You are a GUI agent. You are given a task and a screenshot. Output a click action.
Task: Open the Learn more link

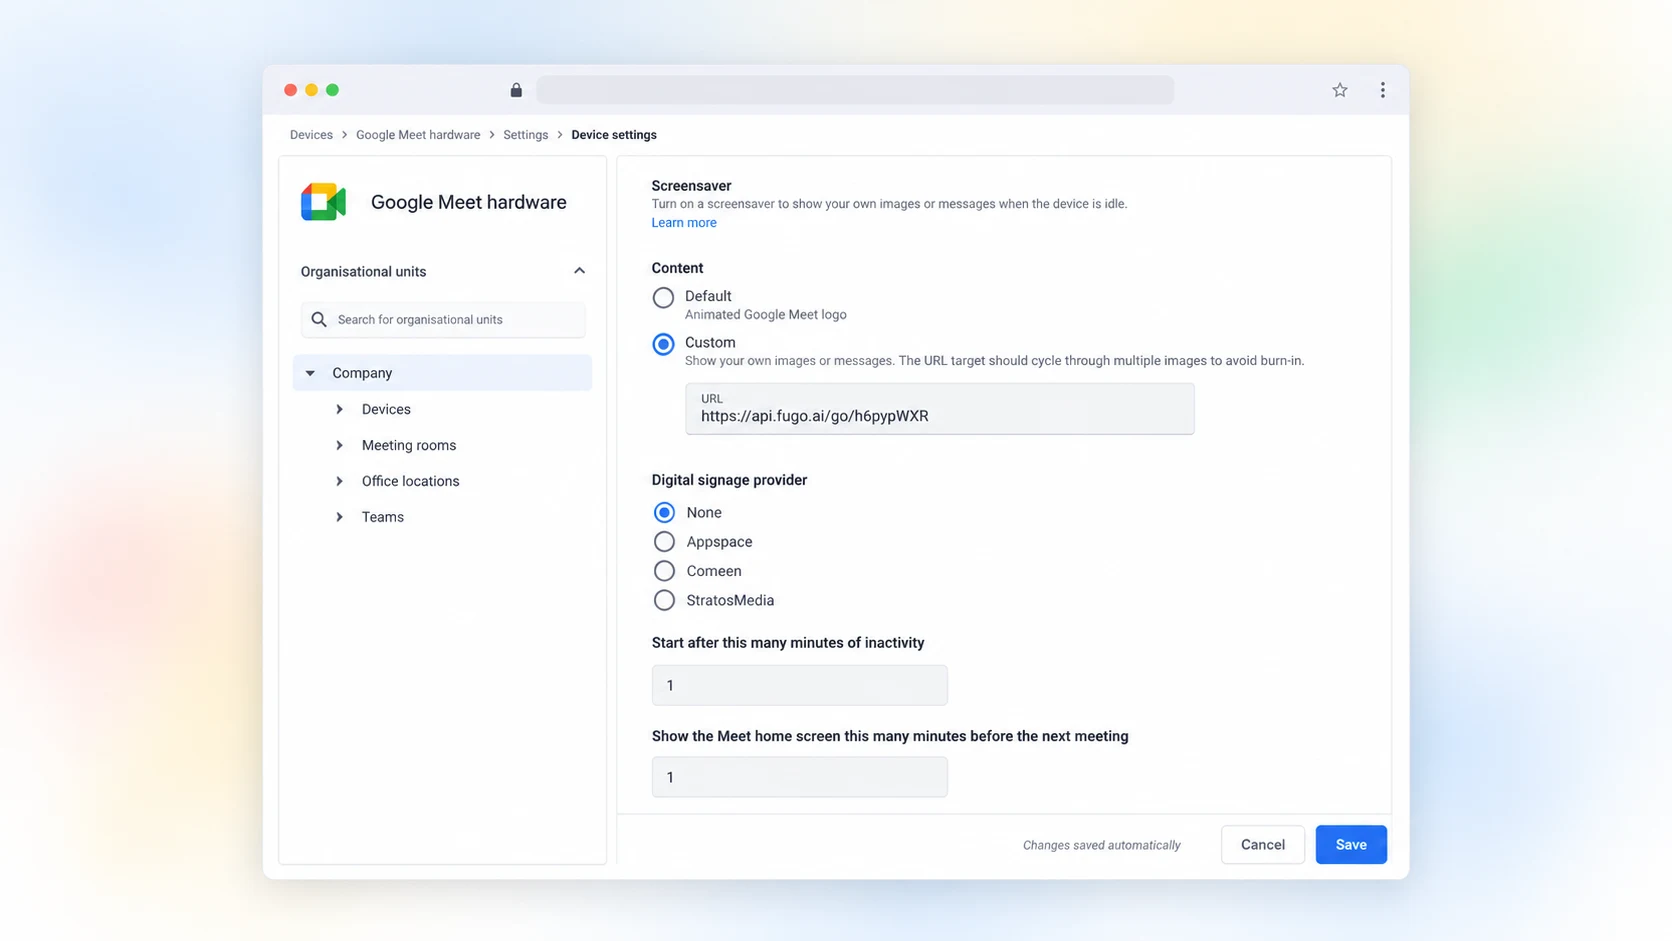point(684,223)
